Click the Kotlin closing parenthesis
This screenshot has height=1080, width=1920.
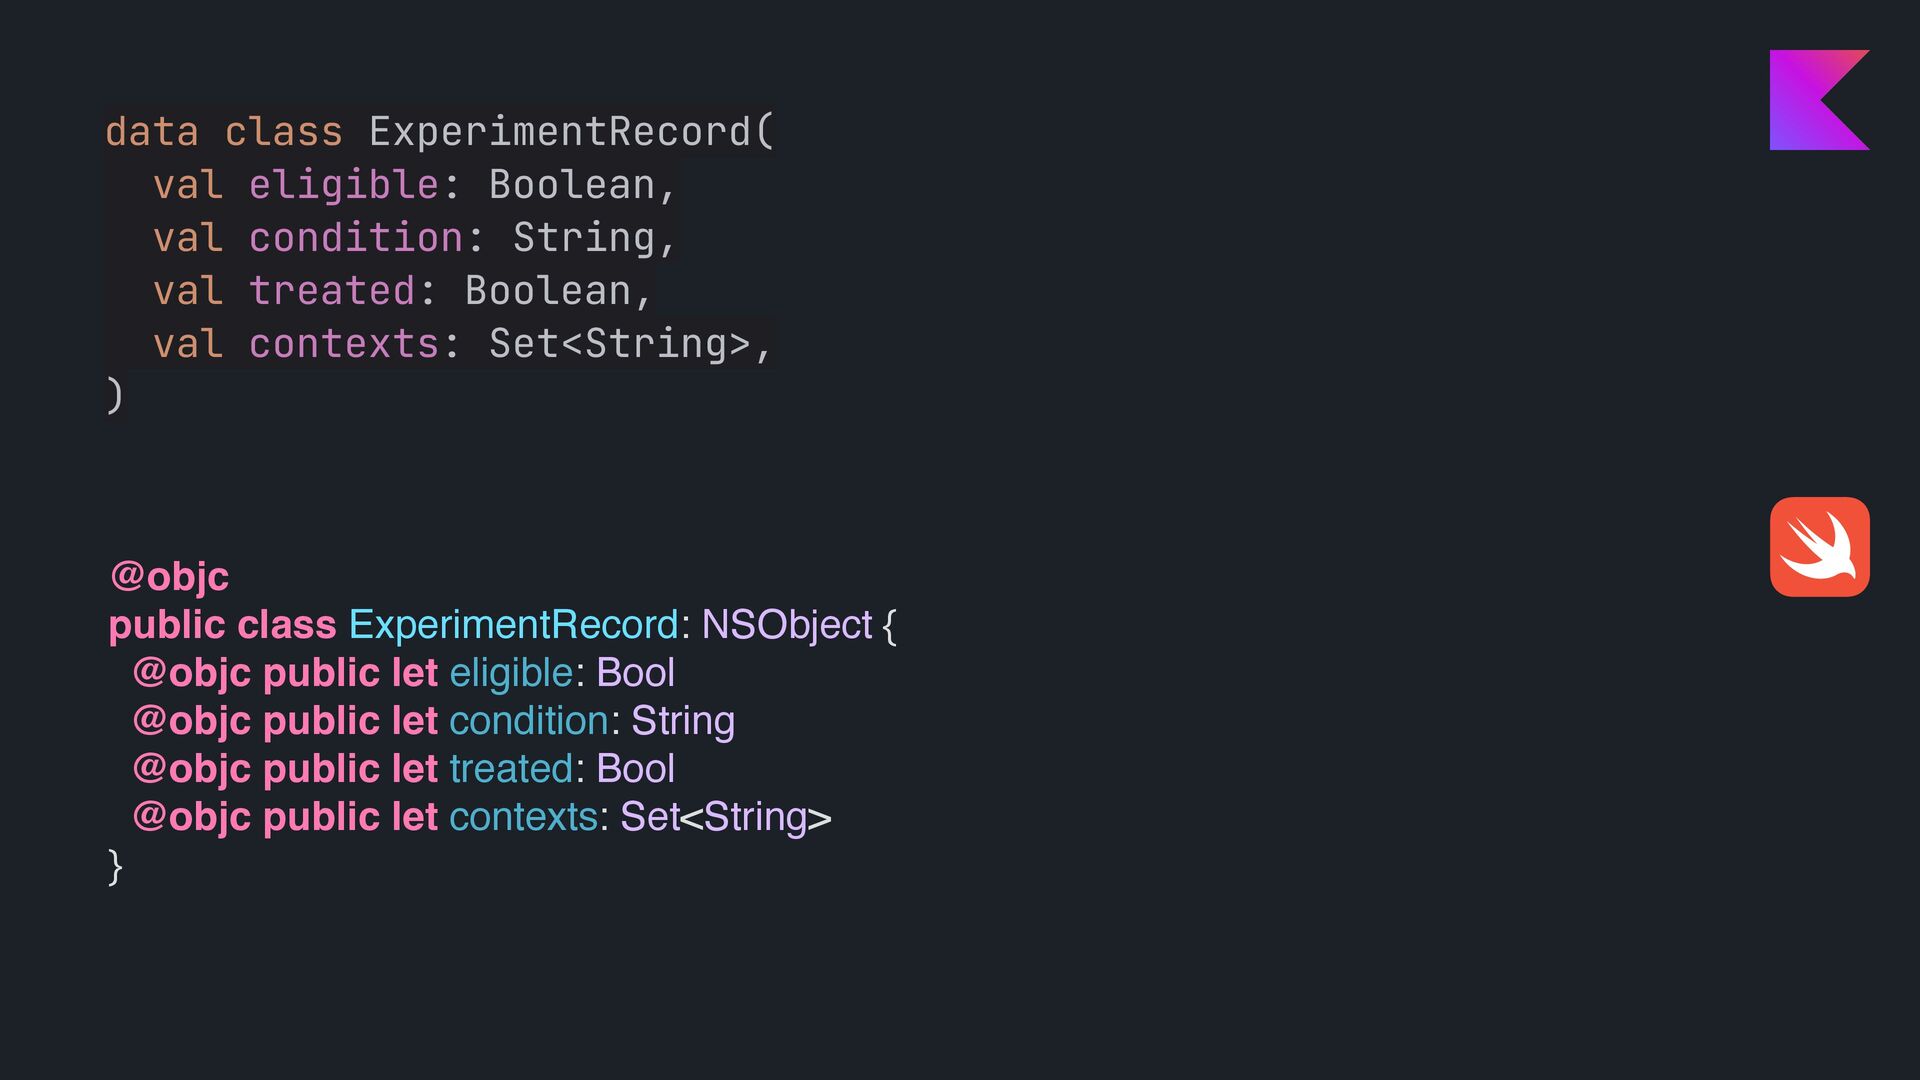(x=115, y=396)
